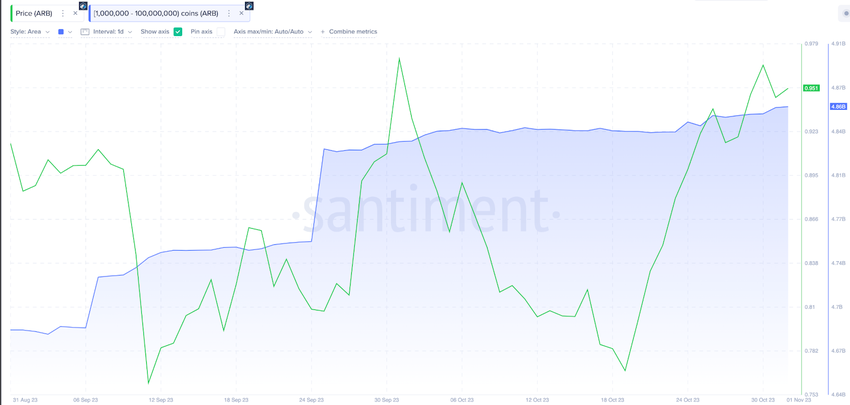Uncheck the Show axis checkbox
The height and width of the screenshot is (405, 850).
[178, 32]
